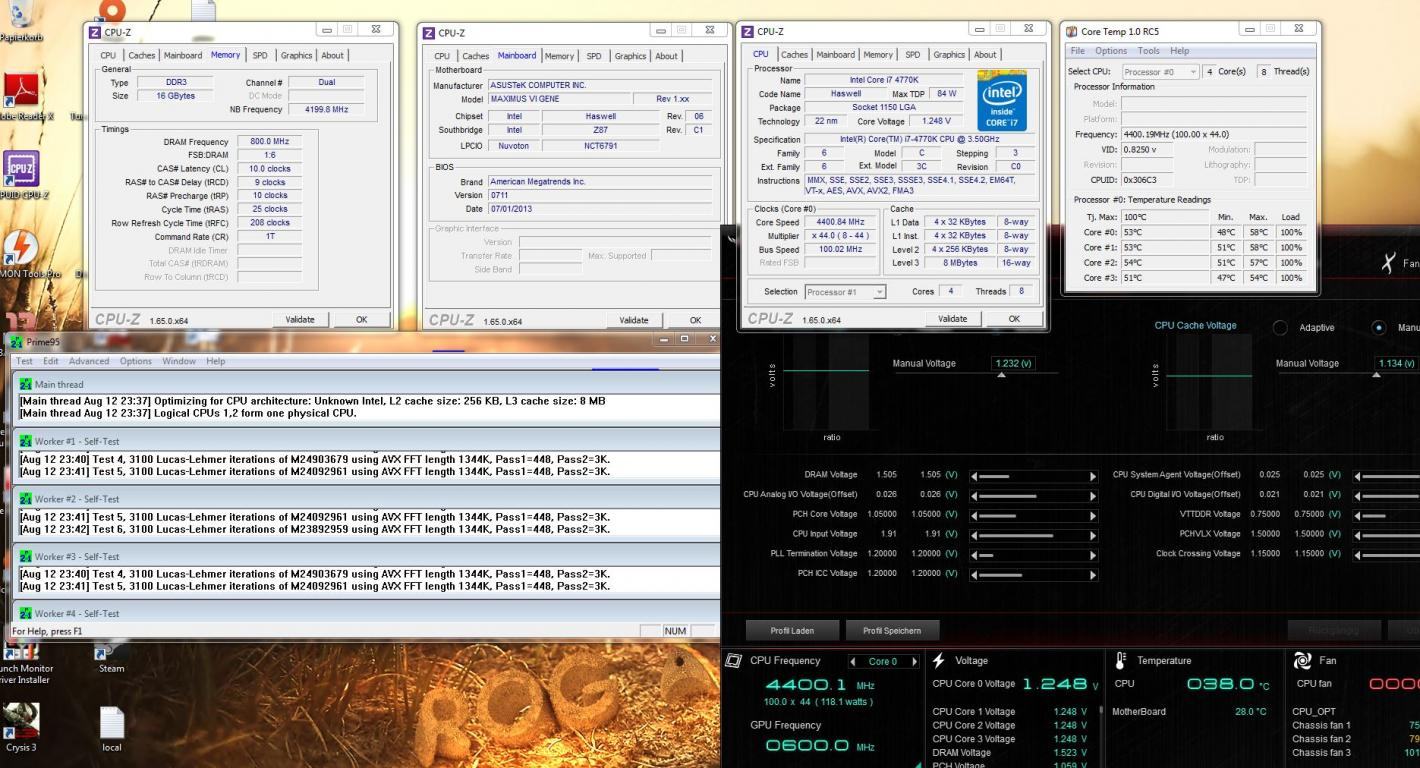Screen dimensions: 1420x768
Task: Click OK in the CPU-Z Mainboard window
Action: [x=695, y=320]
